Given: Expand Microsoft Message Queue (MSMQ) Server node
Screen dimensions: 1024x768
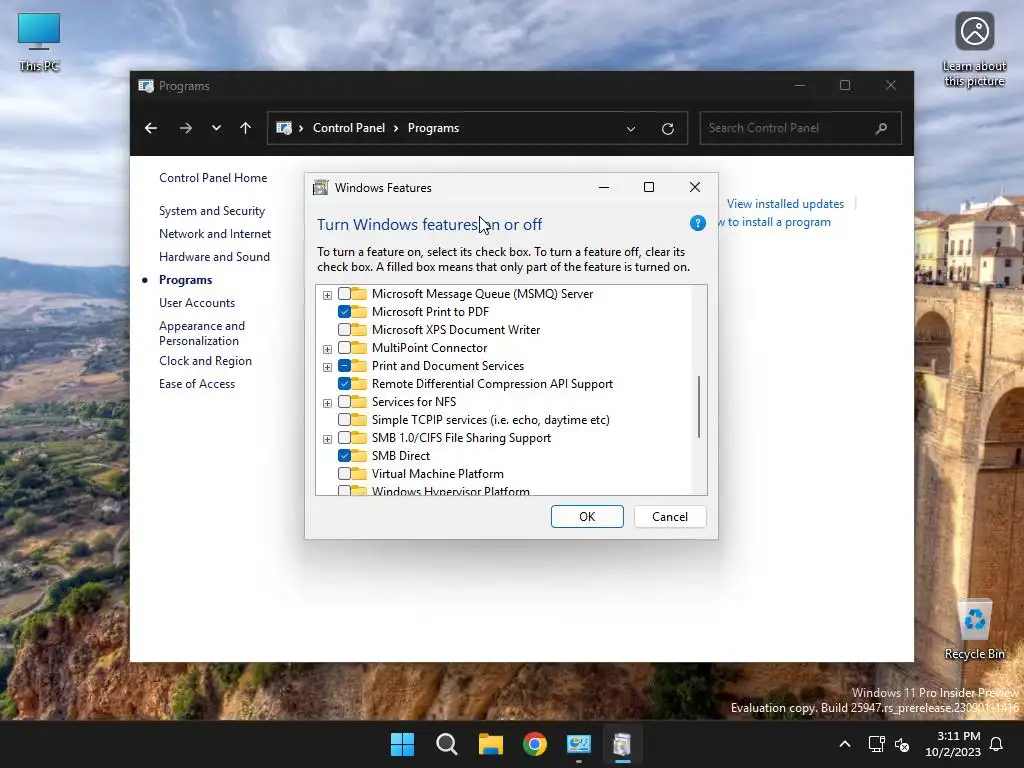Looking at the screenshot, I should pos(327,295).
